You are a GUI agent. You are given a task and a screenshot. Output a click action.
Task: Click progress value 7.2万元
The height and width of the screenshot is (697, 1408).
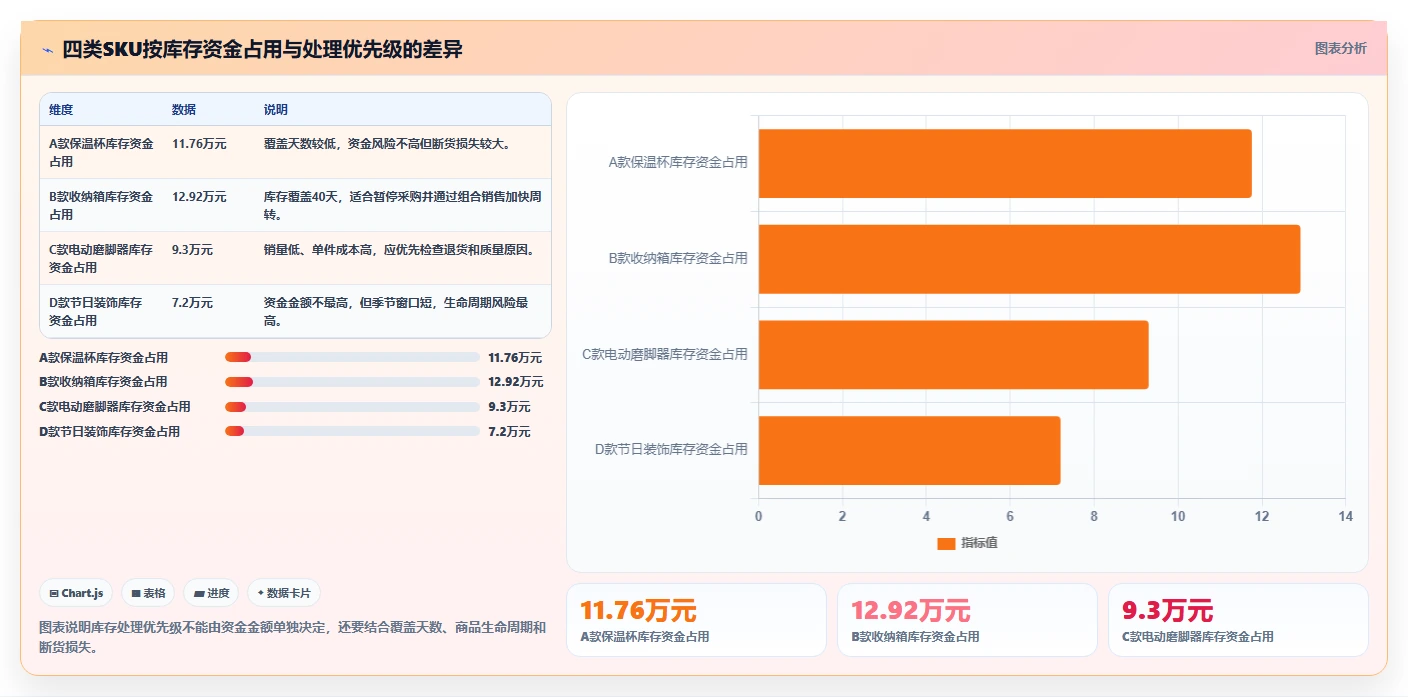coord(509,432)
